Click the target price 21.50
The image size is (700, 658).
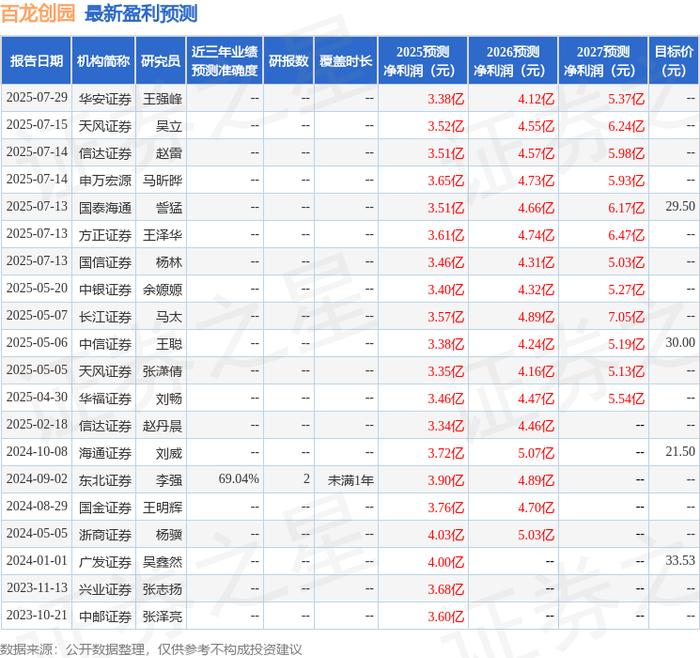coord(680,451)
